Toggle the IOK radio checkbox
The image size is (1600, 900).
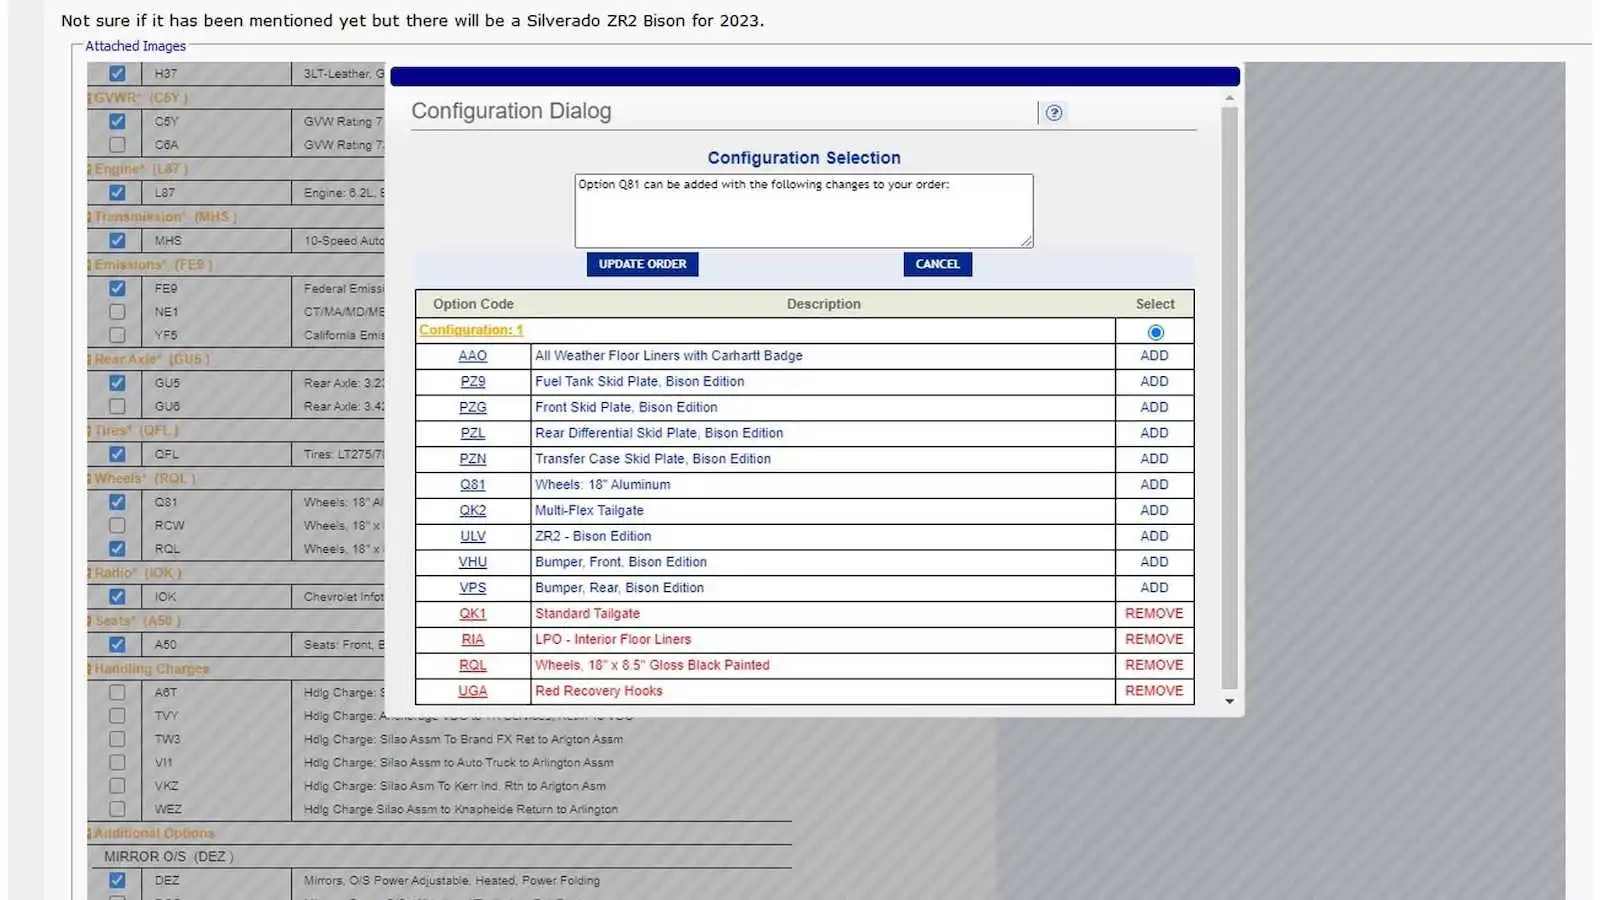tap(117, 597)
